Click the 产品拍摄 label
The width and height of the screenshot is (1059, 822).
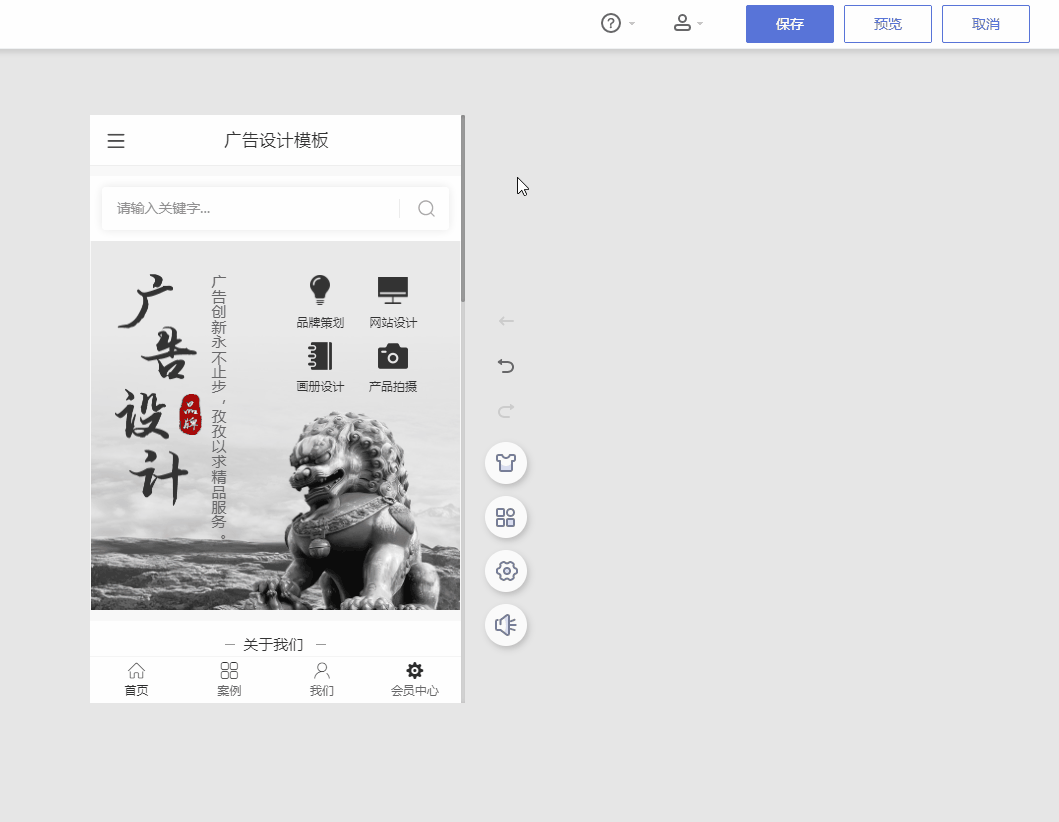tap(393, 386)
